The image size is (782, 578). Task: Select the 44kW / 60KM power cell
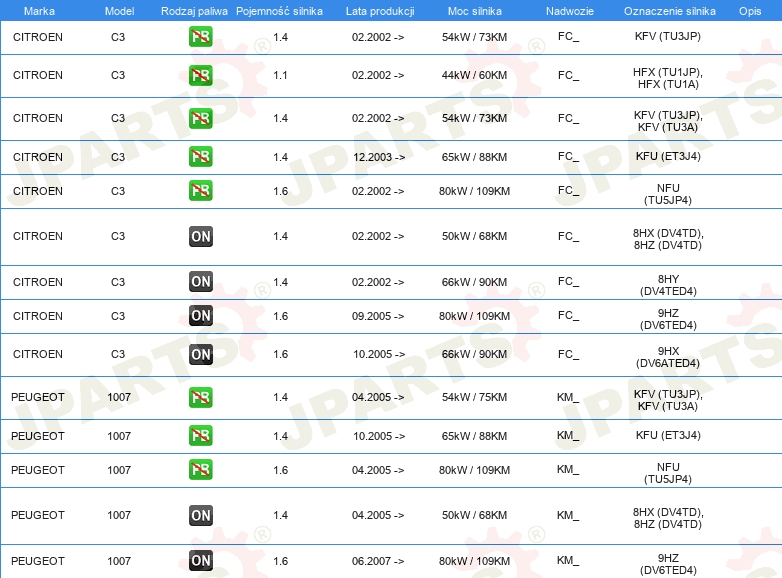tap(474, 75)
